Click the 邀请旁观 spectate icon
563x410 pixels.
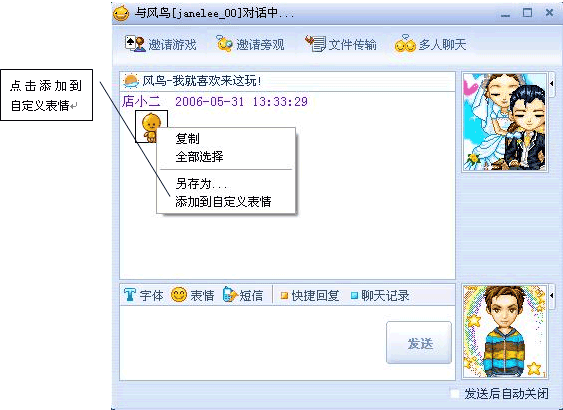click(224, 44)
